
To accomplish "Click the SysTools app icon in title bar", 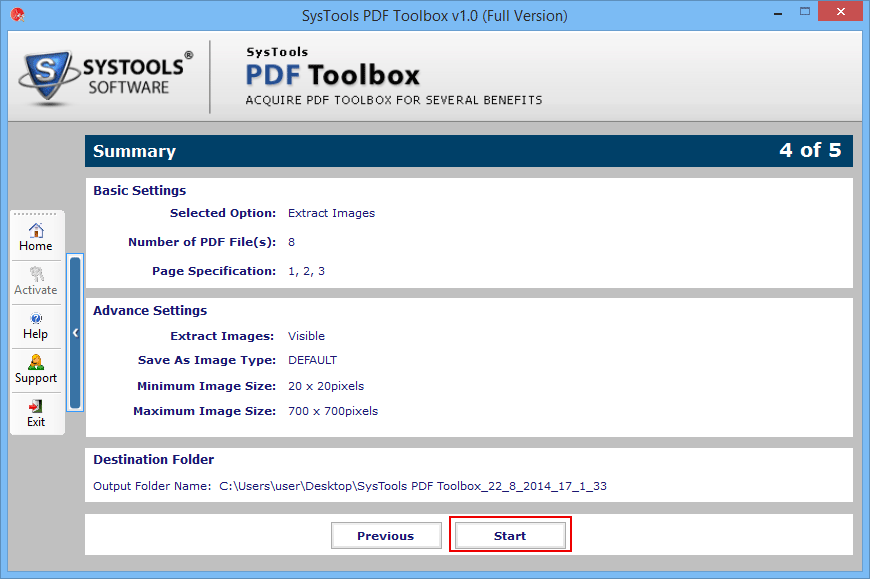I will pos(18,15).
